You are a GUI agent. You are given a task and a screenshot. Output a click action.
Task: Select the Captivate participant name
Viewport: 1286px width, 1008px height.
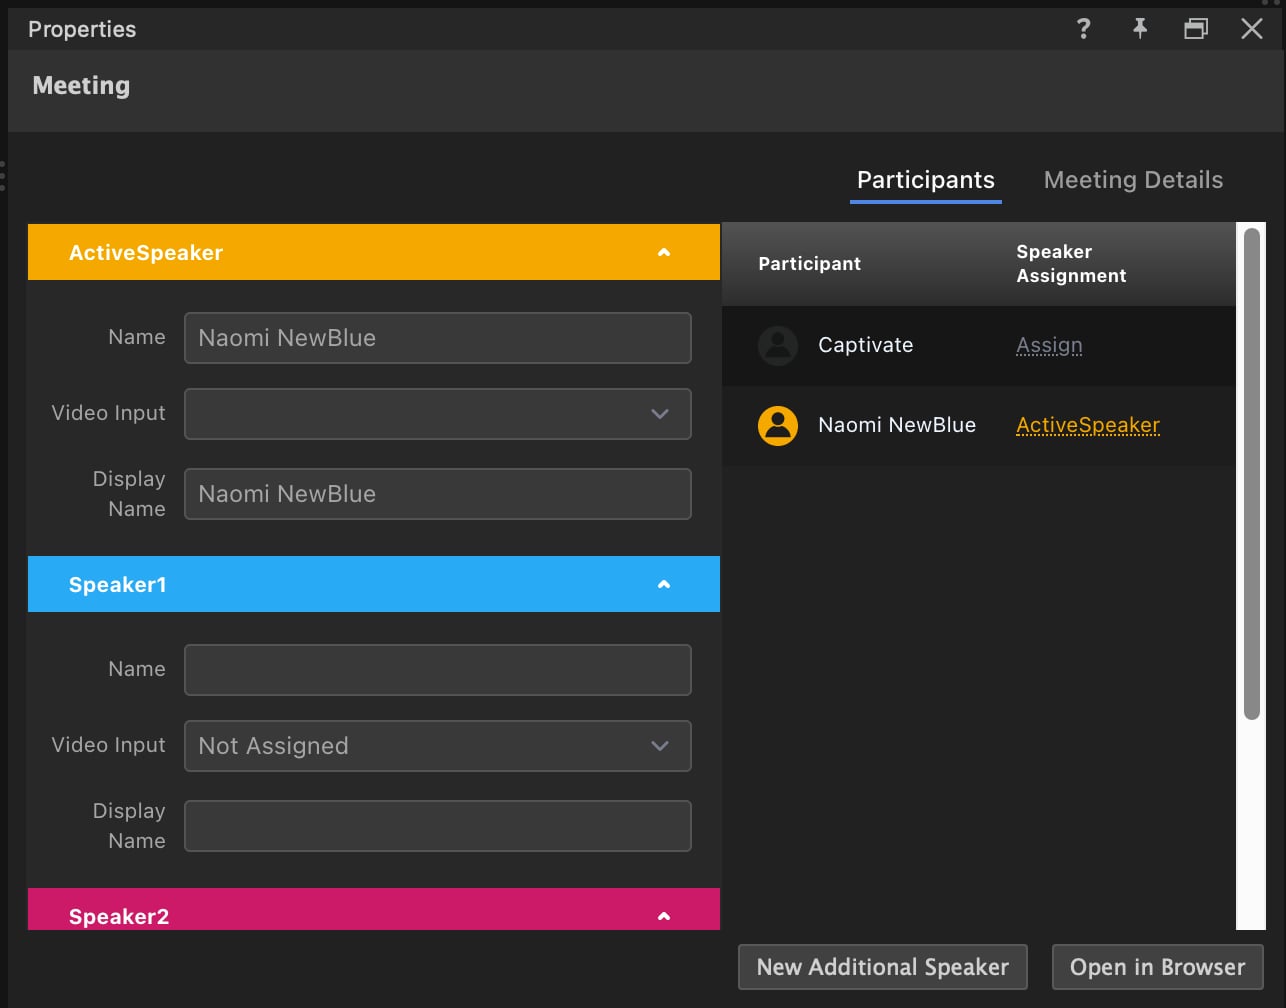coord(865,345)
